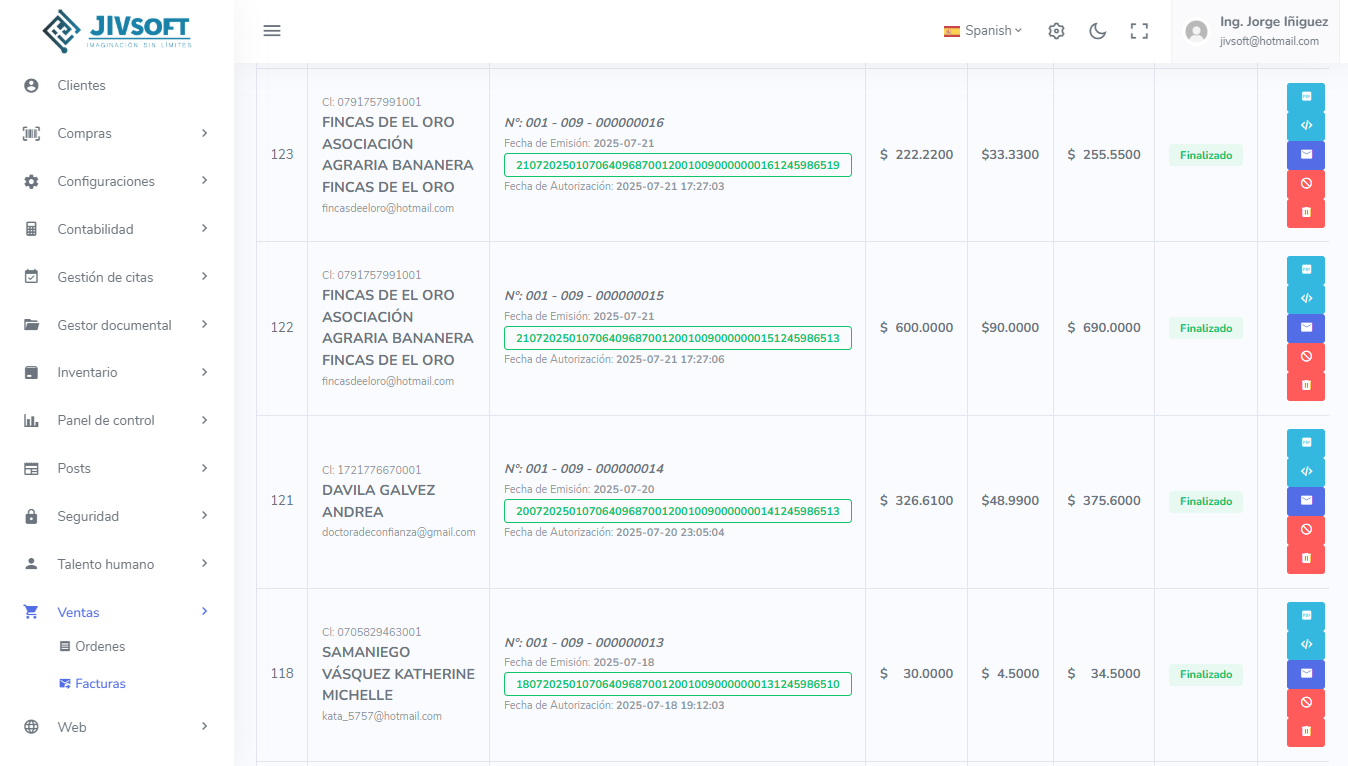Screen dimensions: 1348x766
Task: Collapse the sidebar with hamburger menu
Action: coord(272,31)
